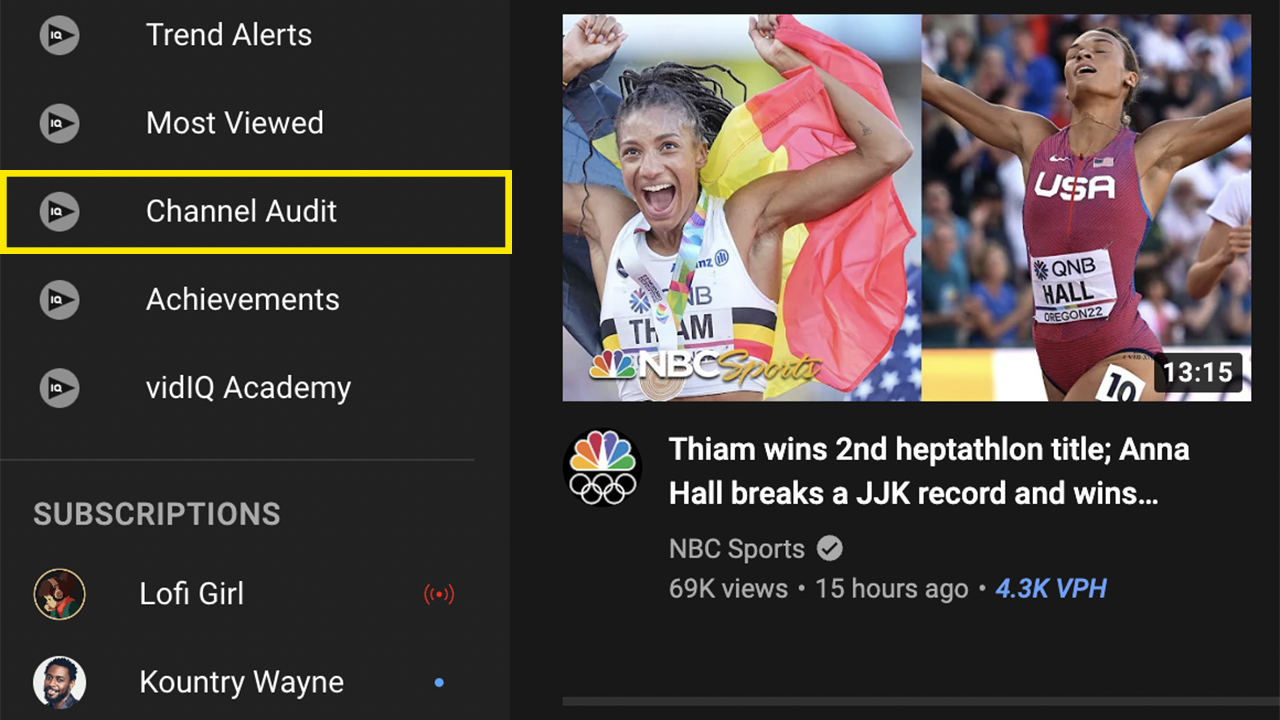The image size is (1280, 720).
Task: Select Most Viewed in the sidebar
Action: [235, 123]
